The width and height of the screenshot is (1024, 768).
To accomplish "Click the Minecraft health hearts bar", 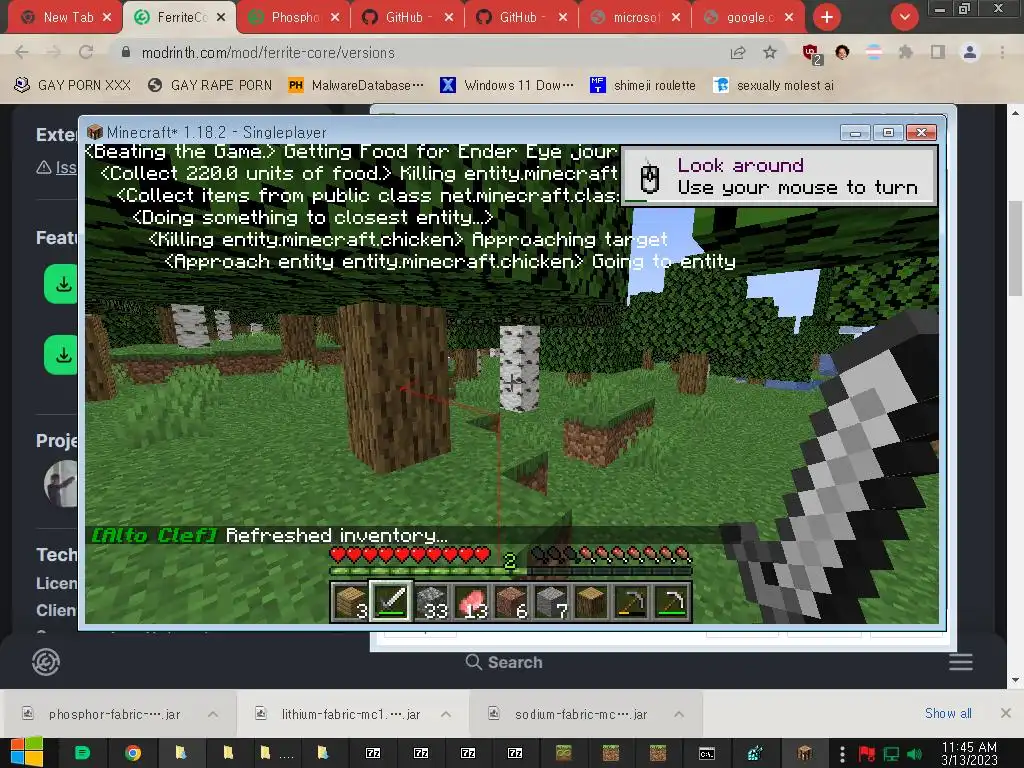I will point(410,554).
